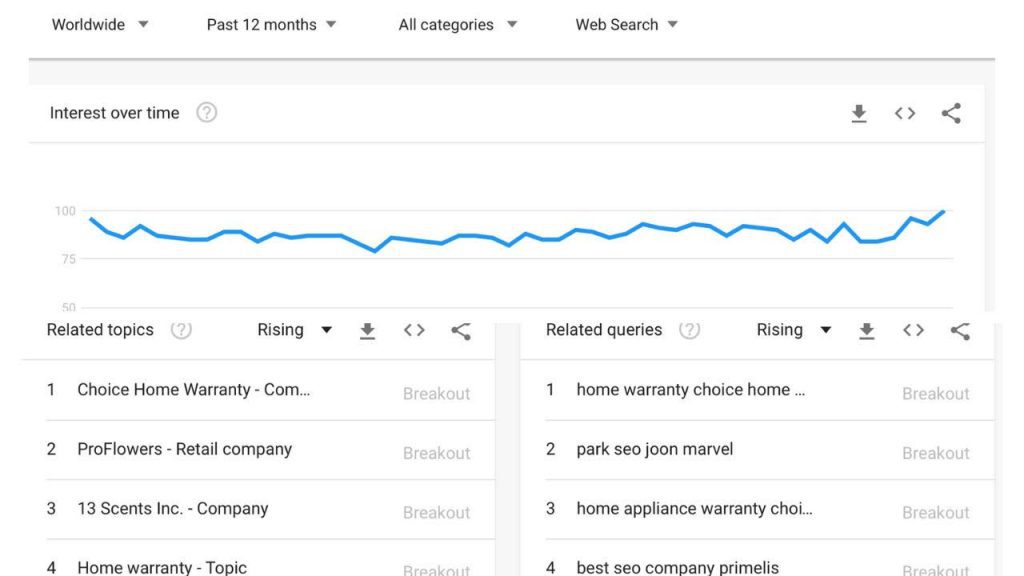Open embed code for Interest over time

click(x=904, y=114)
